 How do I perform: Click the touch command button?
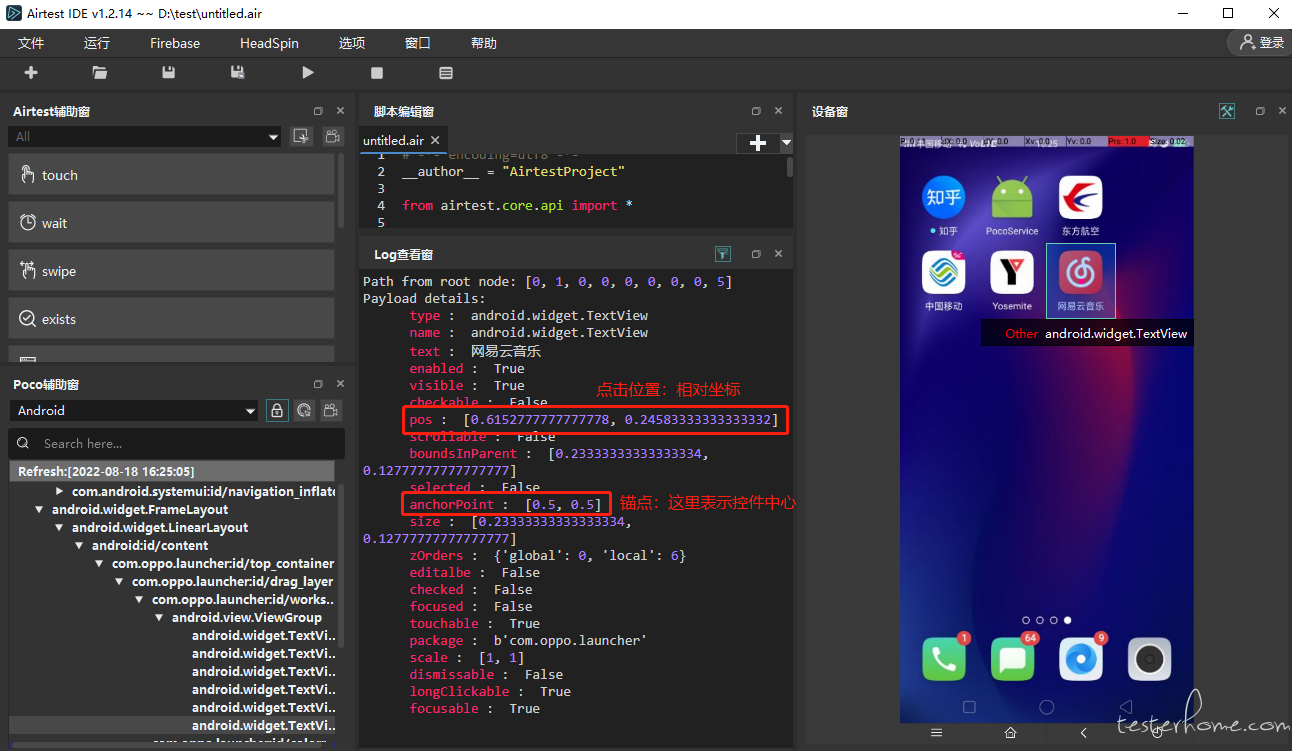(172, 175)
